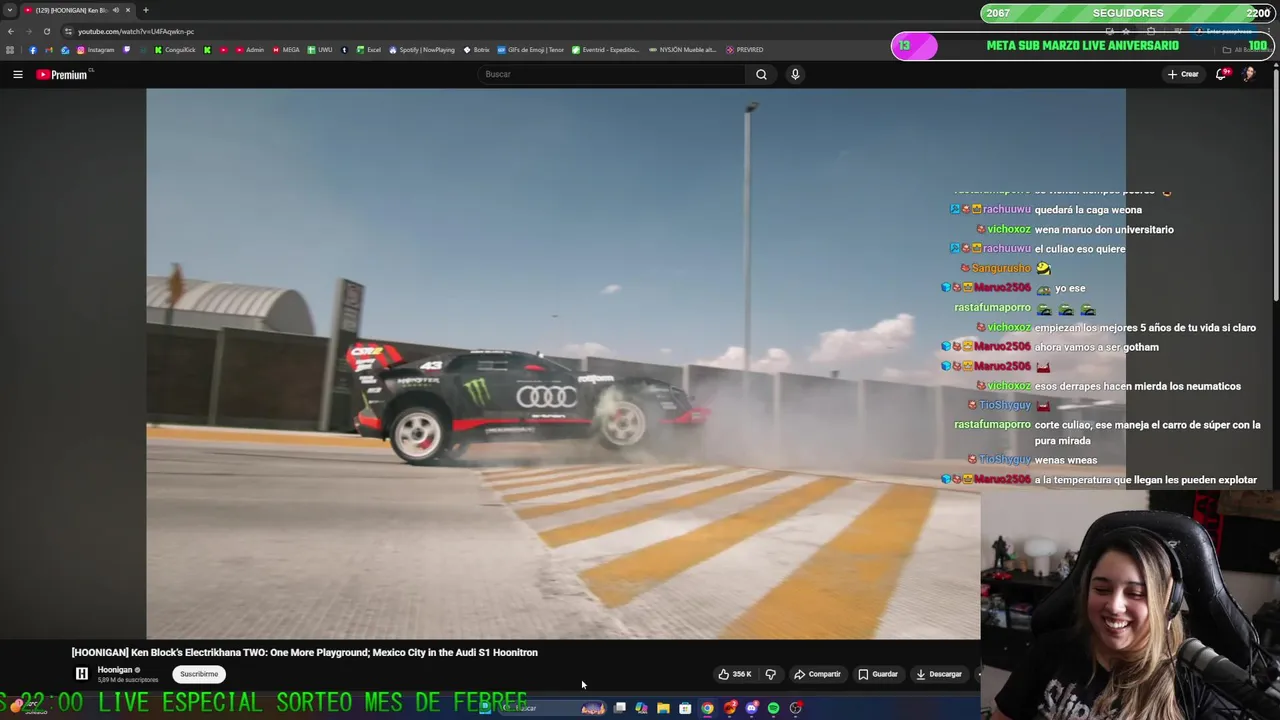Click the Task View taskbar icon
This screenshot has width=1280, height=720.
point(620,708)
